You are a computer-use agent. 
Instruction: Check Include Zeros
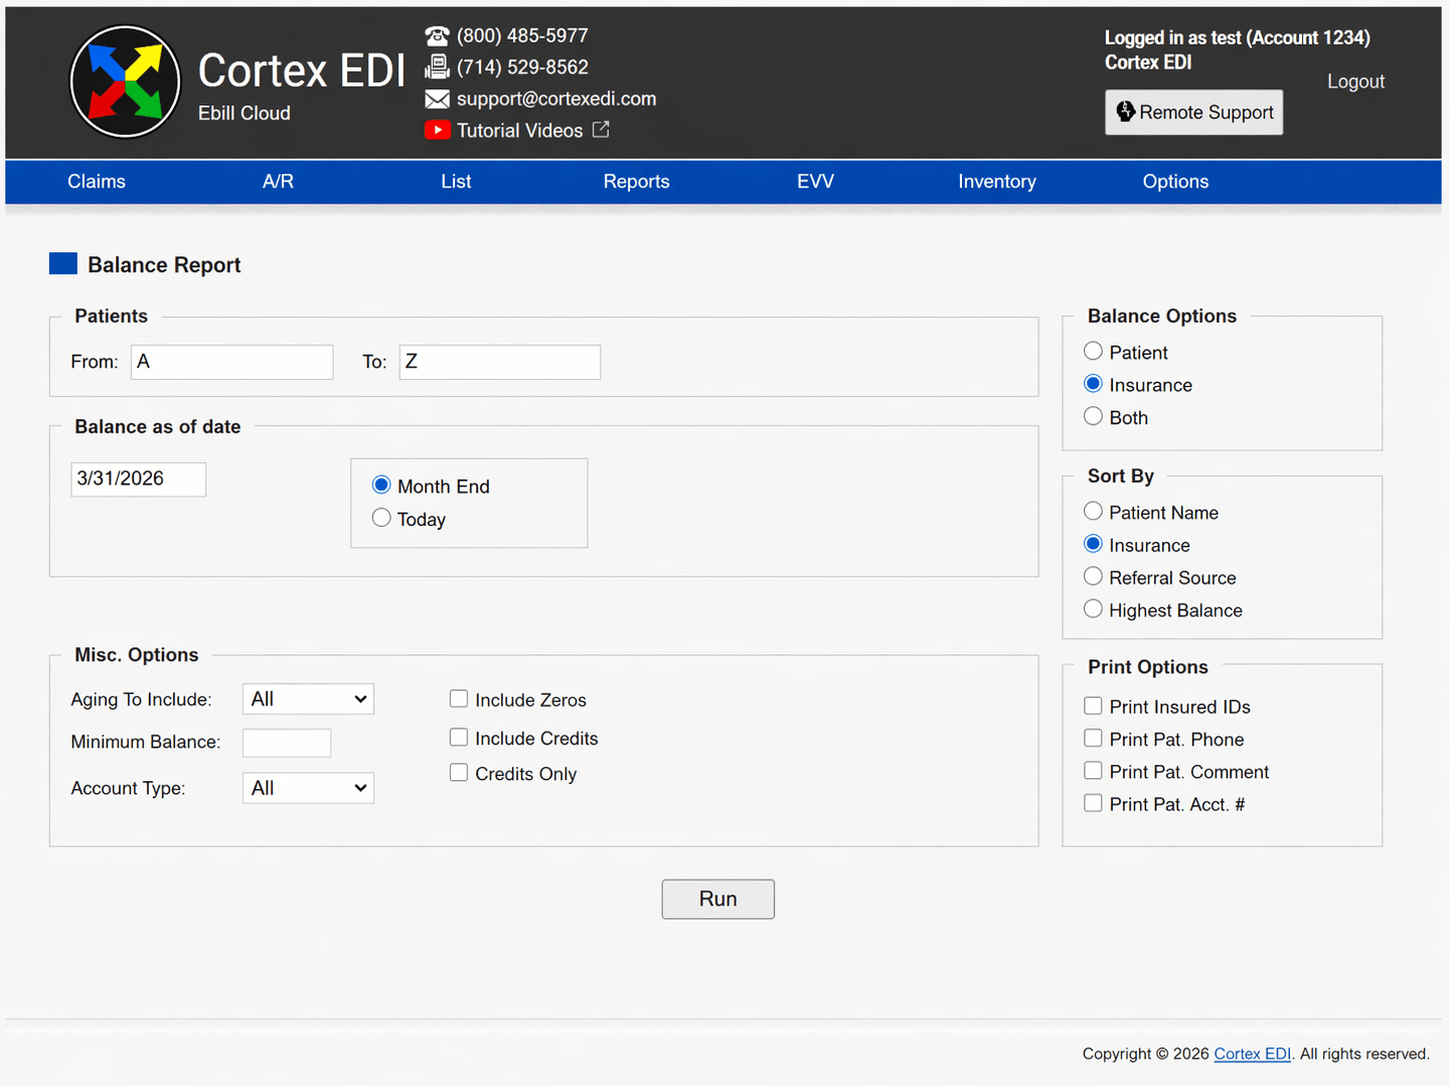(x=459, y=699)
